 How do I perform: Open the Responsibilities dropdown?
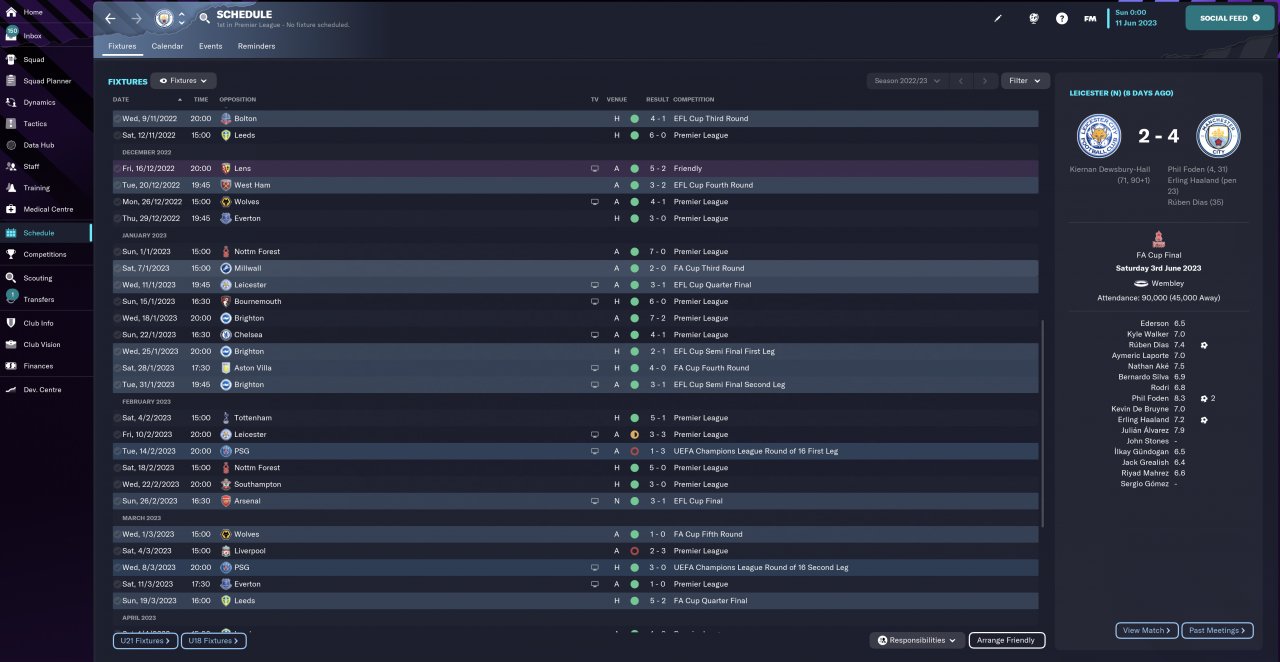[917, 640]
